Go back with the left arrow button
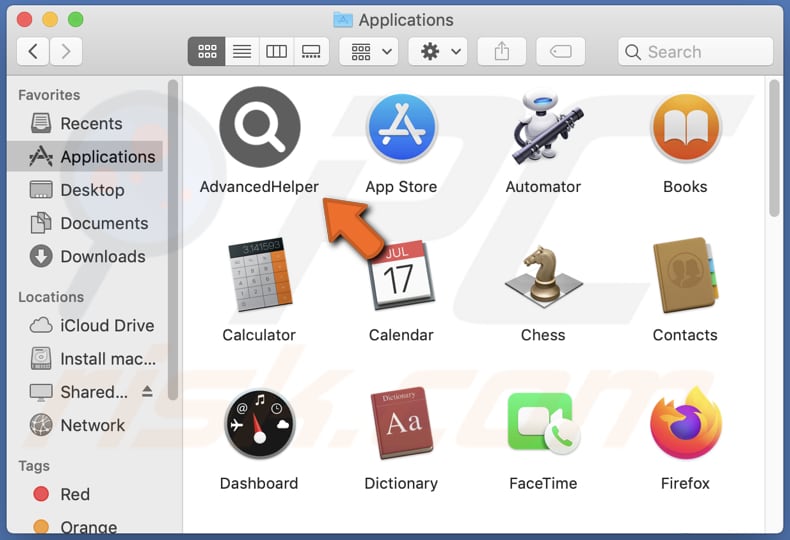This screenshot has height=540, width=790. pyautogui.click(x=33, y=51)
